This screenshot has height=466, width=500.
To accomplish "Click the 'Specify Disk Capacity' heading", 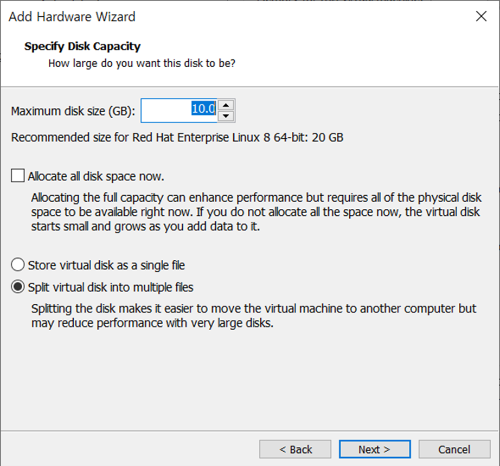I will 82,46.
